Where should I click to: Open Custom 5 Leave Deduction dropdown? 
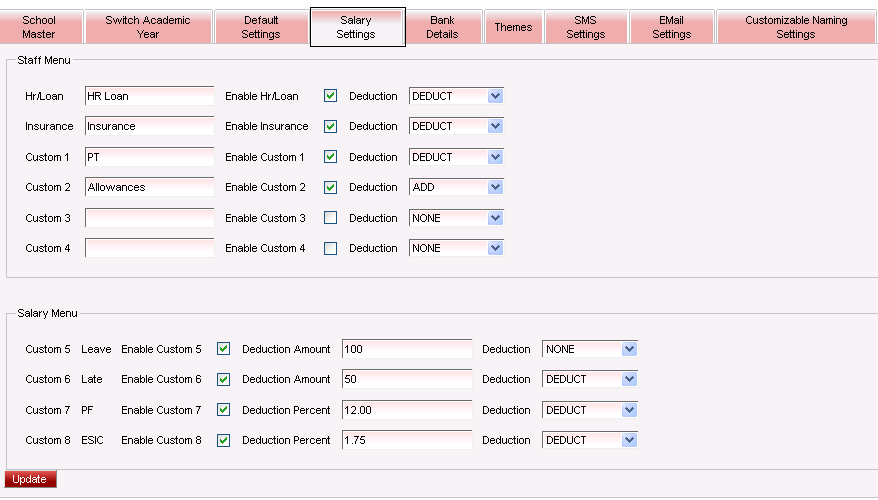click(x=590, y=349)
